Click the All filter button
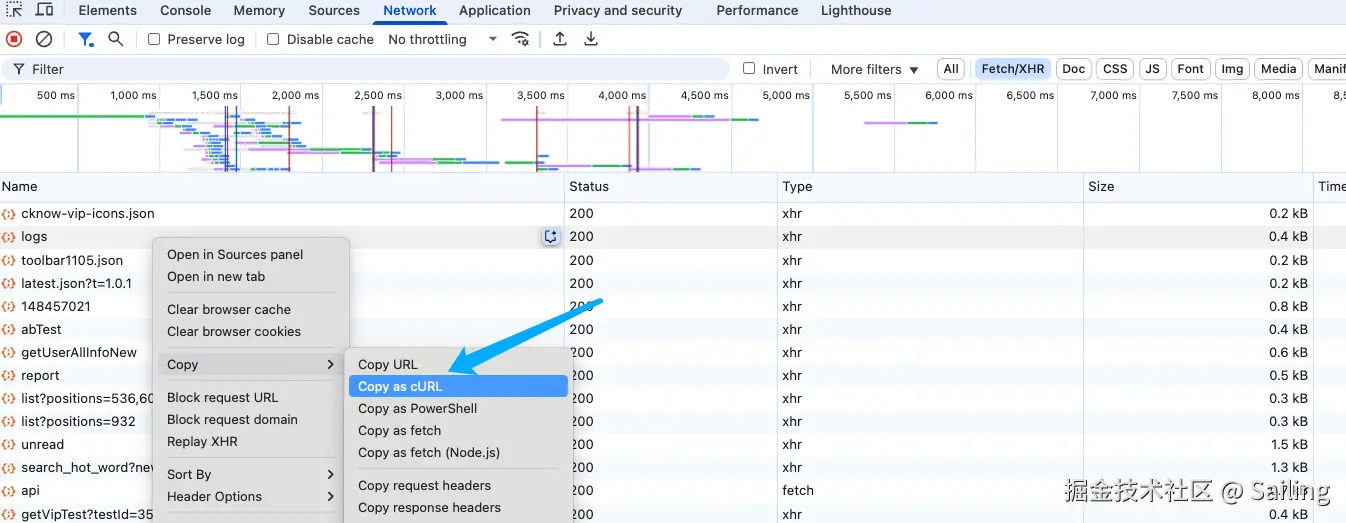The width and height of the screenshot is (1346, 523). (x=950, y=69)
